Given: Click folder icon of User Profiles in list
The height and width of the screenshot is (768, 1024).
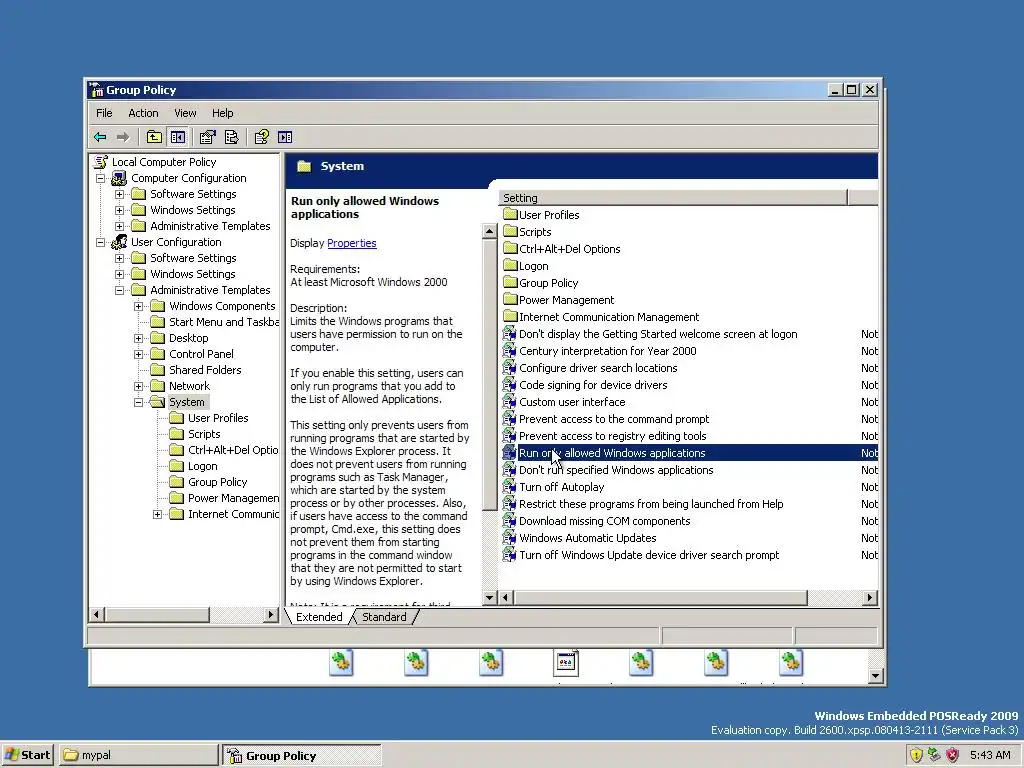Looking at the screenshot, I should (510, 214).
